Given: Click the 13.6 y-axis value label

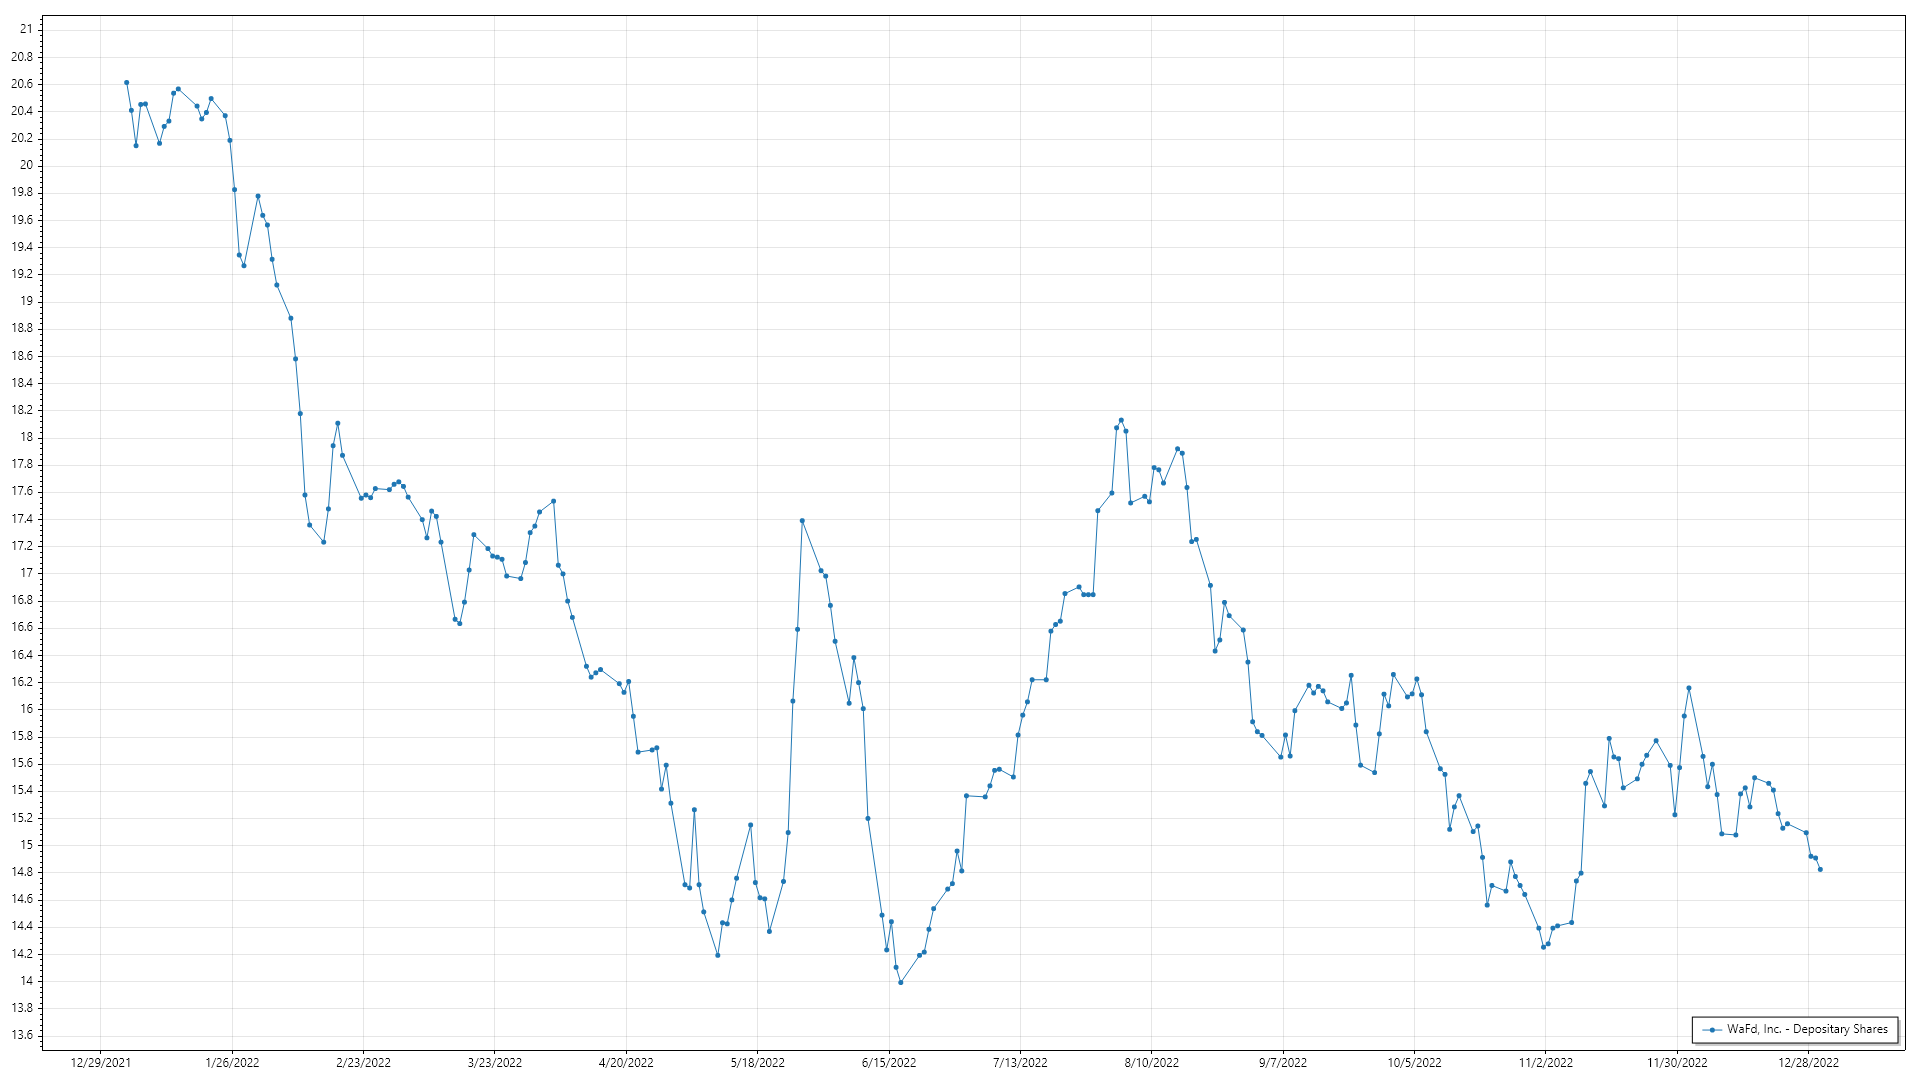Looking at the screenshot, I should (x=22, y=1035).
